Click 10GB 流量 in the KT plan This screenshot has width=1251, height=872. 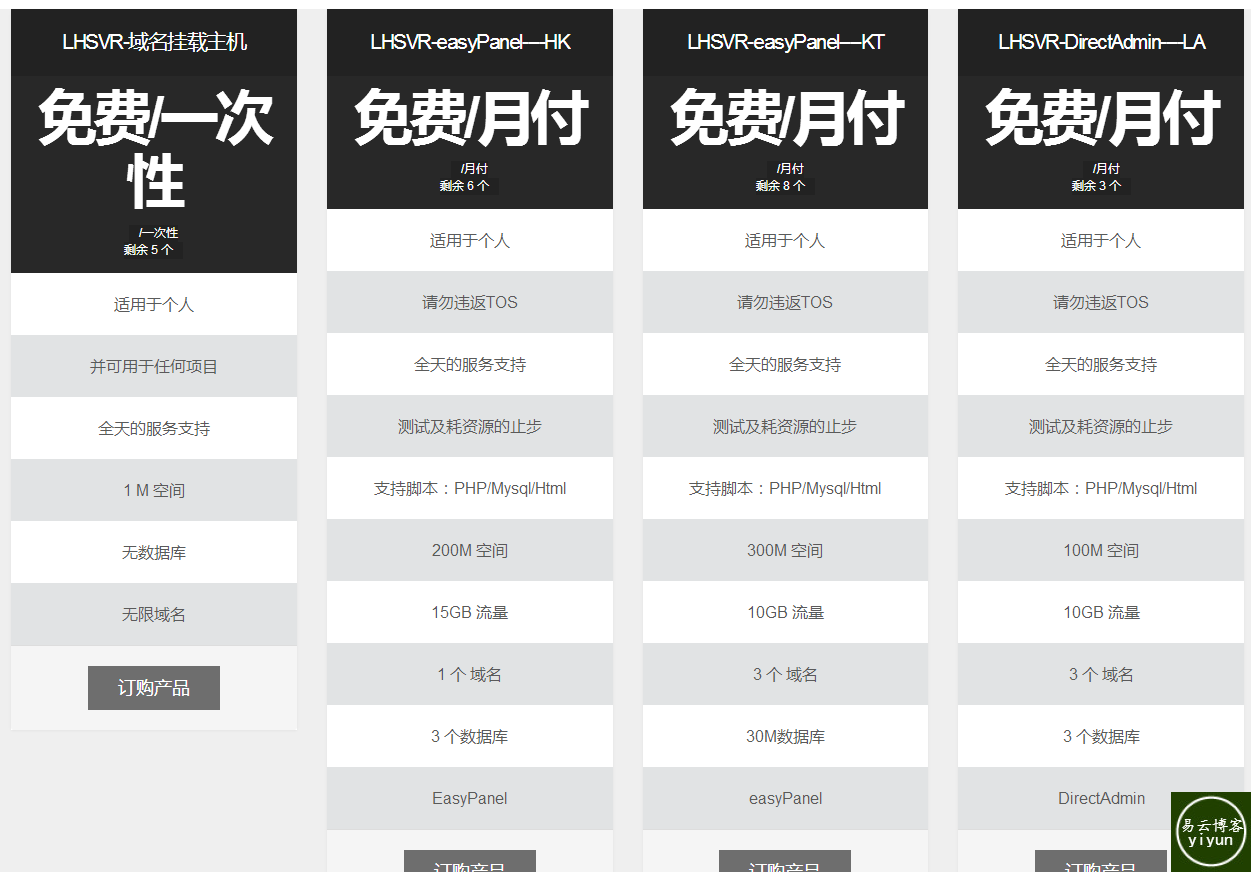tap(785, 612)
